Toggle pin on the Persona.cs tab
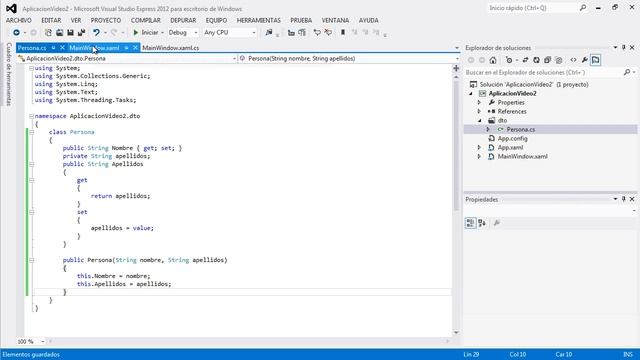 [53, 48]
